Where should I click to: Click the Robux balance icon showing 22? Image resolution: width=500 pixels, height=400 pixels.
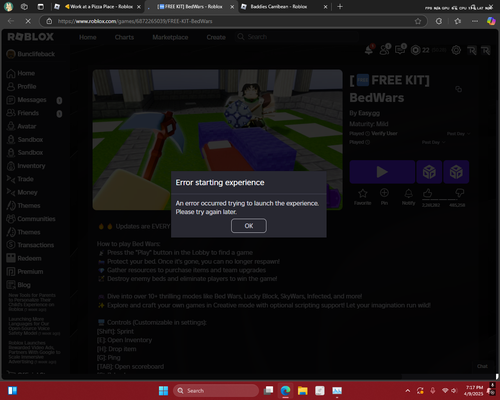pos(416,50)
